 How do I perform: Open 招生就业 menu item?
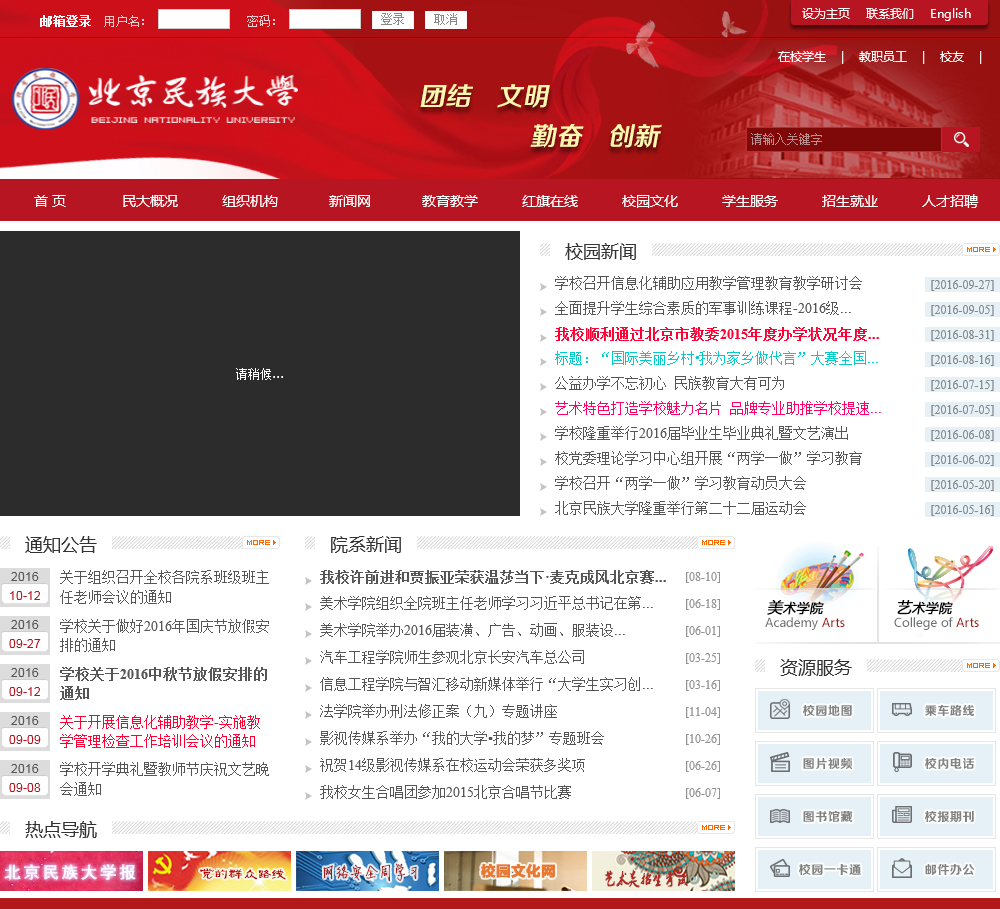click(x=849, y=201)
